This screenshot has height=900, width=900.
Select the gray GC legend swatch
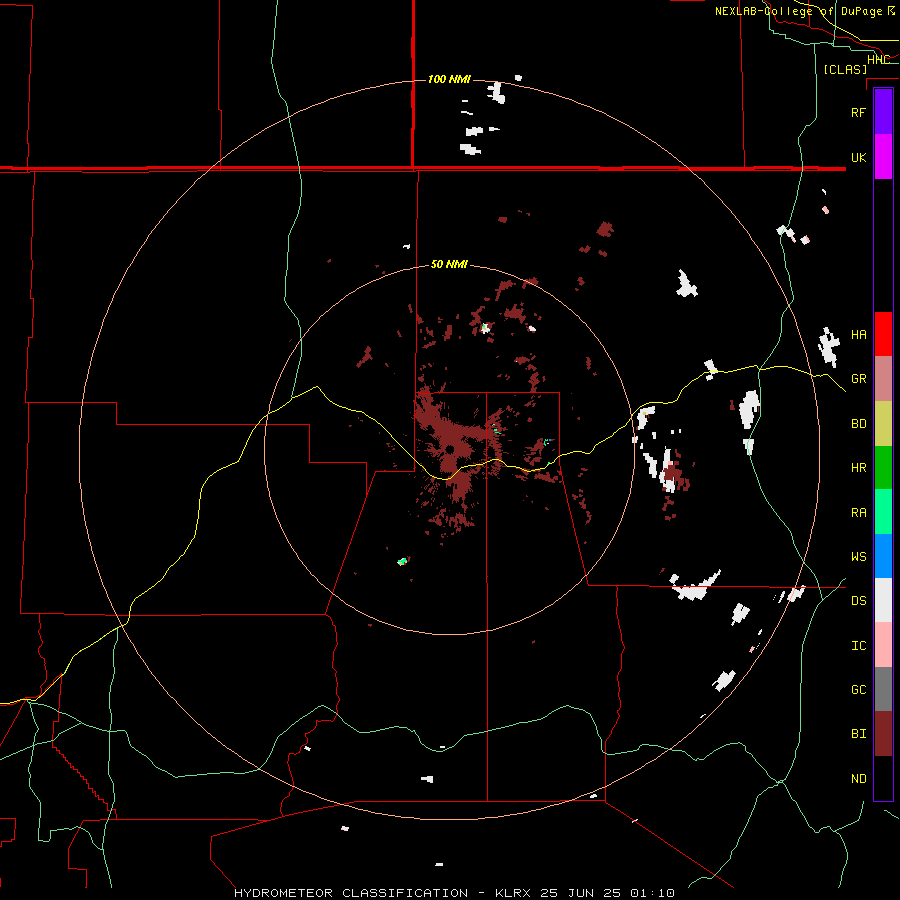(883, 689)
